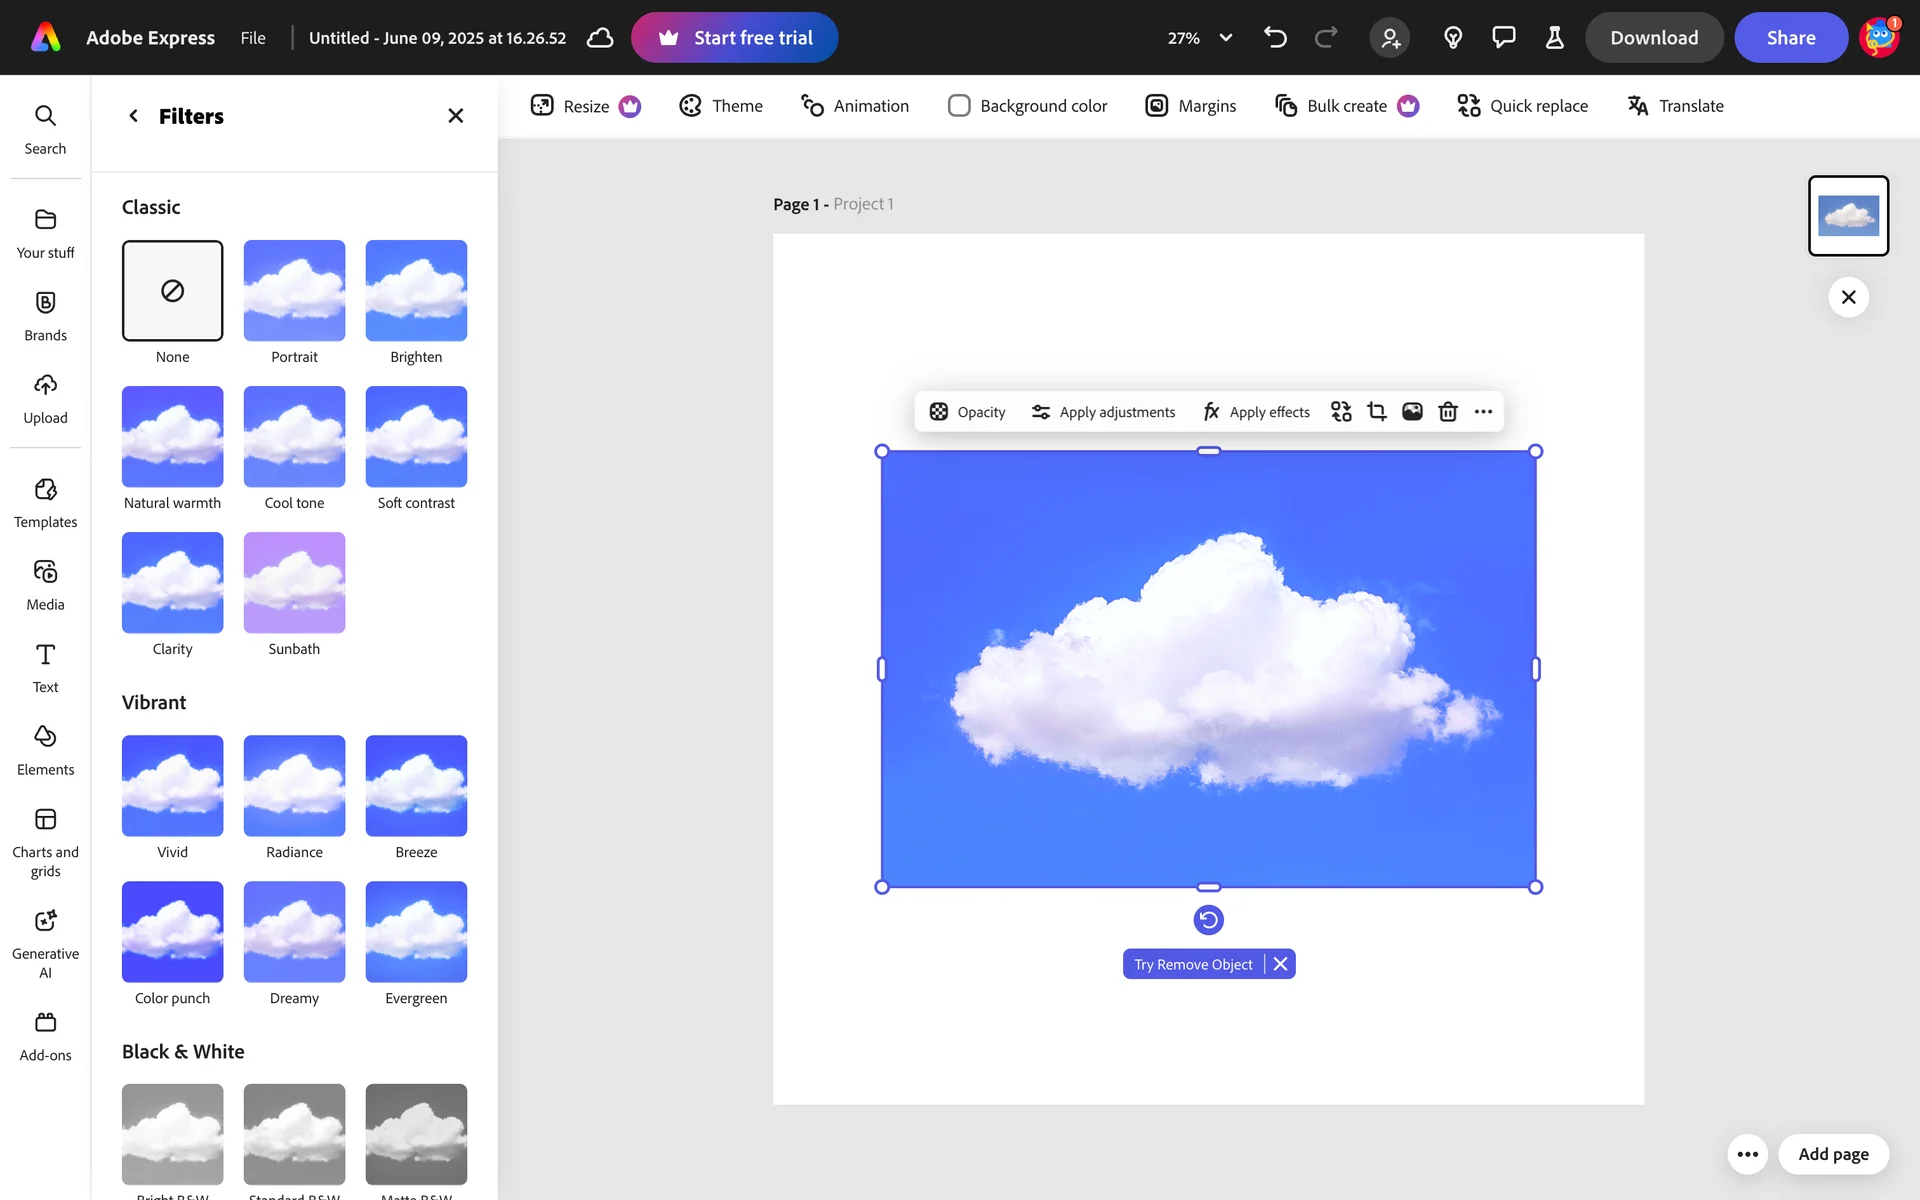Click the crop icon in floating toolbar
The height and width of the screenshot is (1200, 1920).
coord(1377,412)
